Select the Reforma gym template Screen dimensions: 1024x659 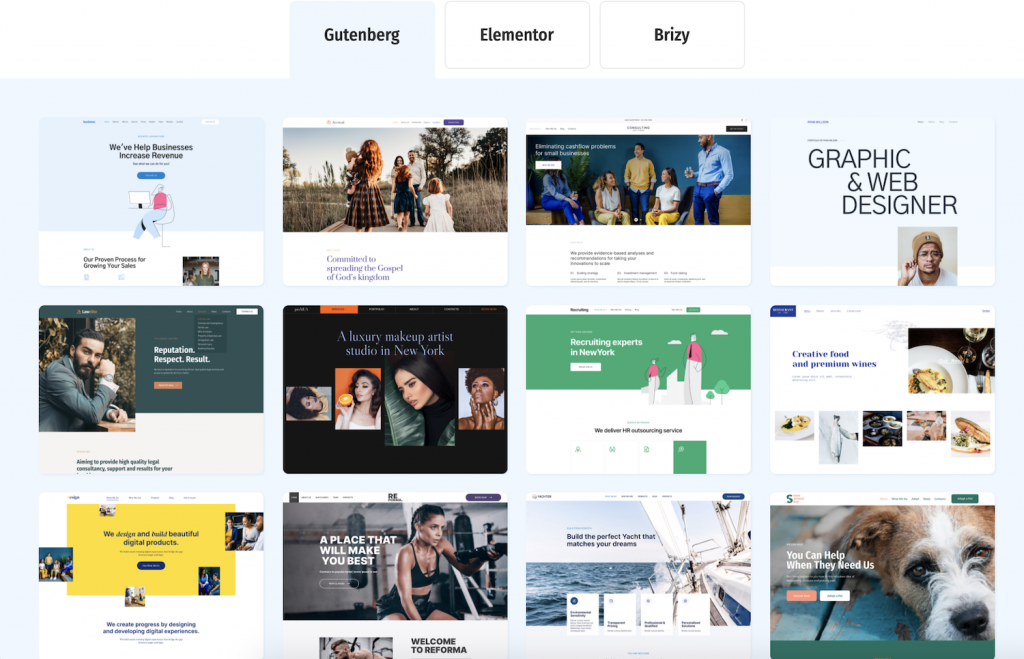[x=395, y=575]
